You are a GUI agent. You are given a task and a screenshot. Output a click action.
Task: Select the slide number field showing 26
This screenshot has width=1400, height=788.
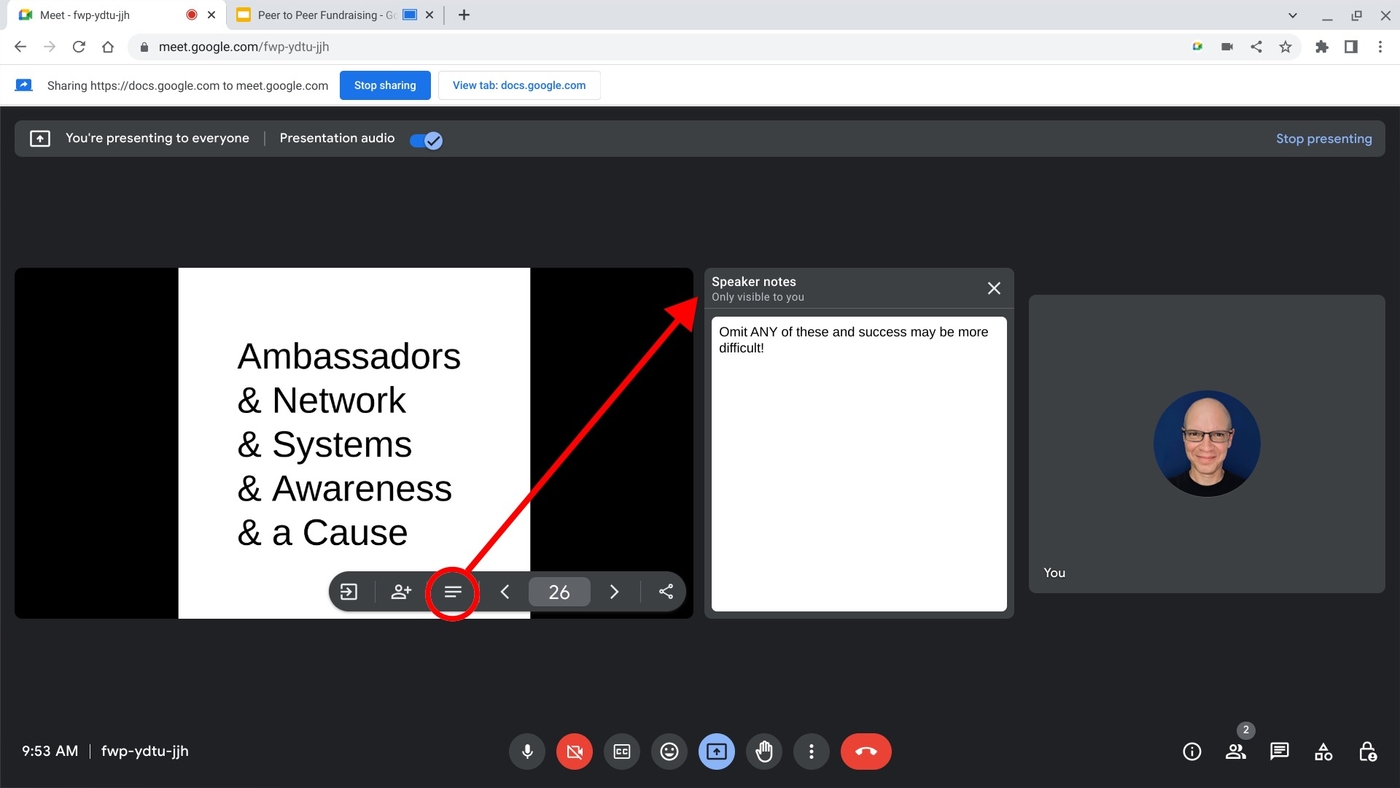559,591
